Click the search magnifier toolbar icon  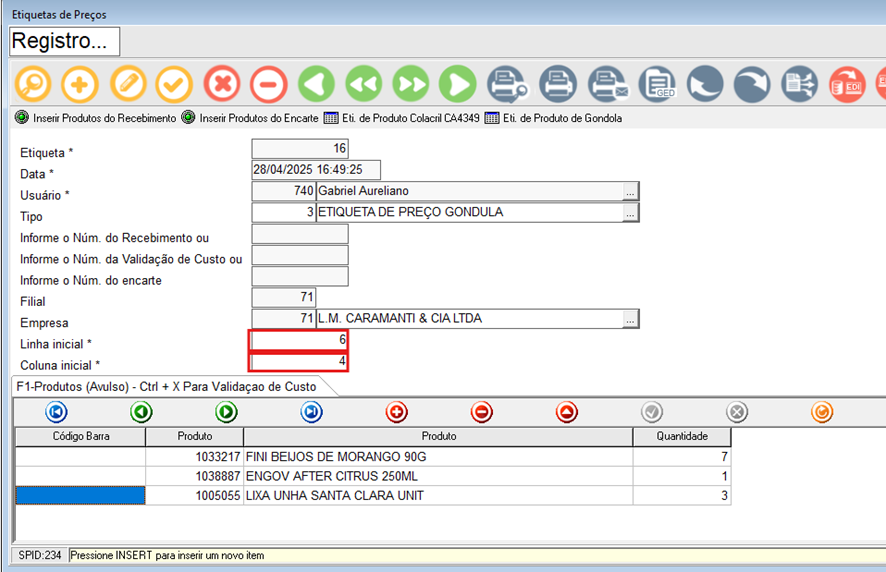(x=33, y=84)
